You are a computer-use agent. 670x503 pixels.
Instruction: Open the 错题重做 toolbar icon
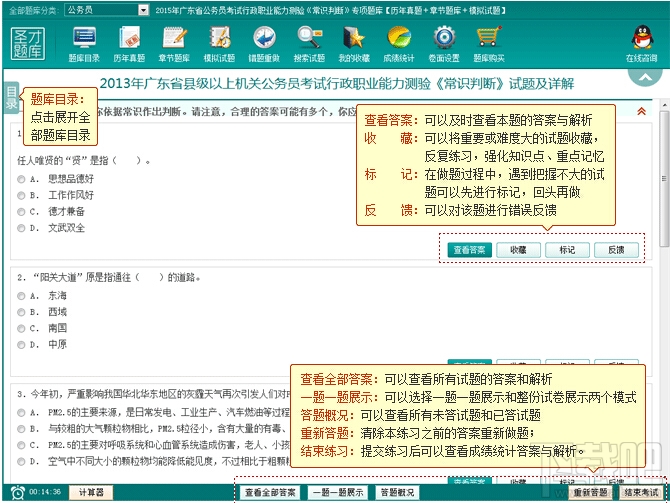[264, 44]
